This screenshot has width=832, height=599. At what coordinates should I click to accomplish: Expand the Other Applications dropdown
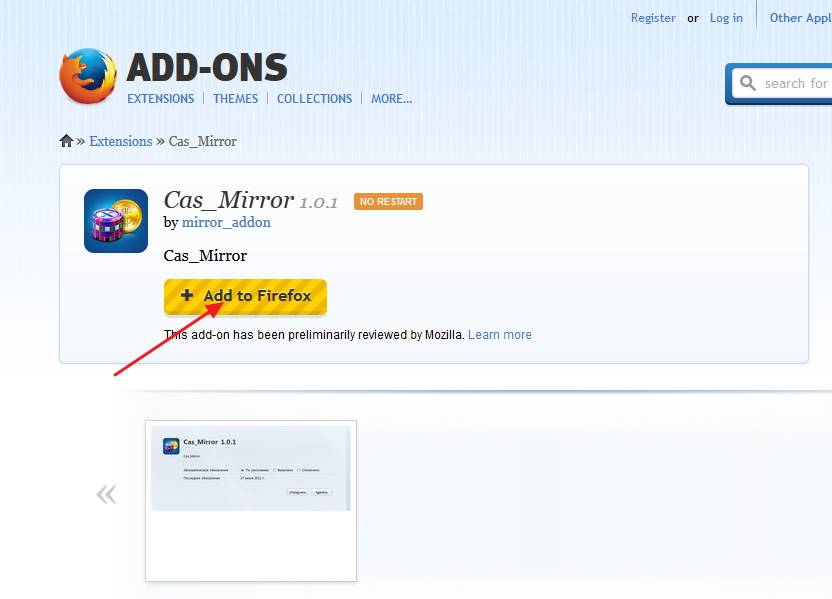[x=799, y=17]
